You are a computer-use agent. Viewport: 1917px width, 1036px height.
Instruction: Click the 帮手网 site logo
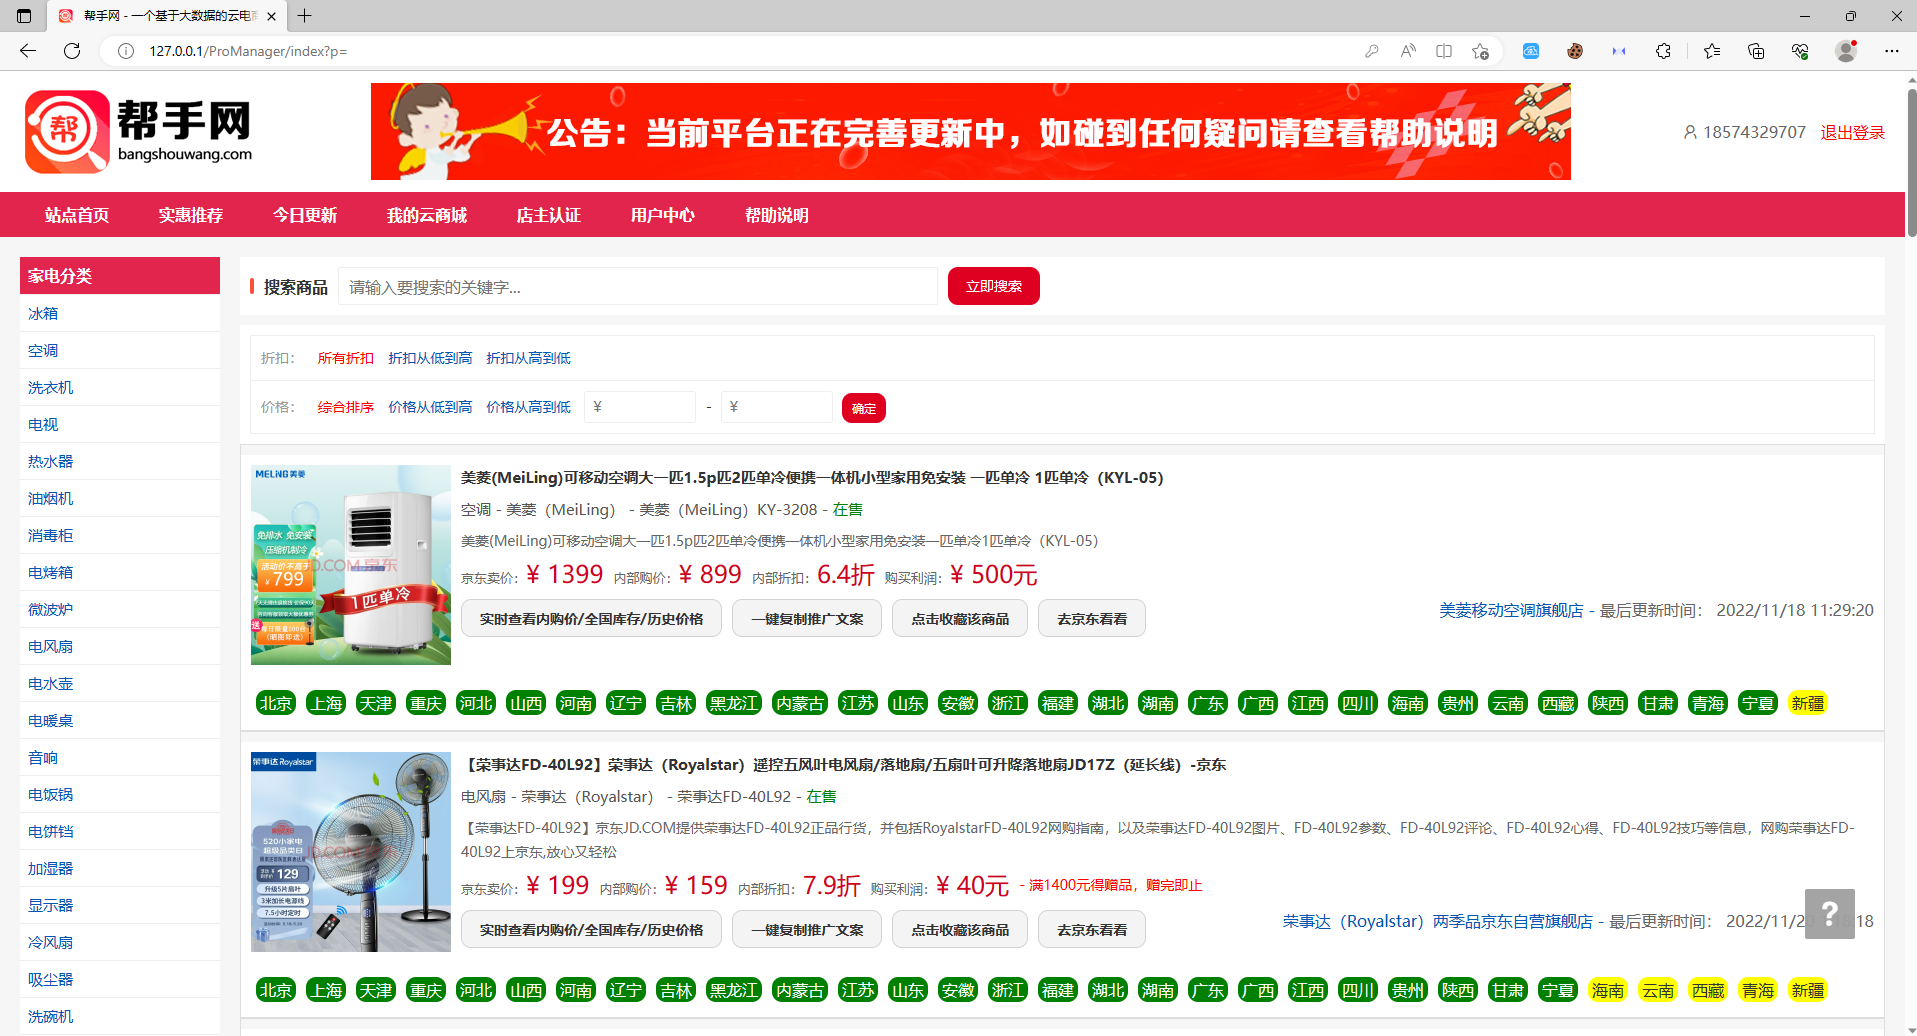click(x=139, y=131)
